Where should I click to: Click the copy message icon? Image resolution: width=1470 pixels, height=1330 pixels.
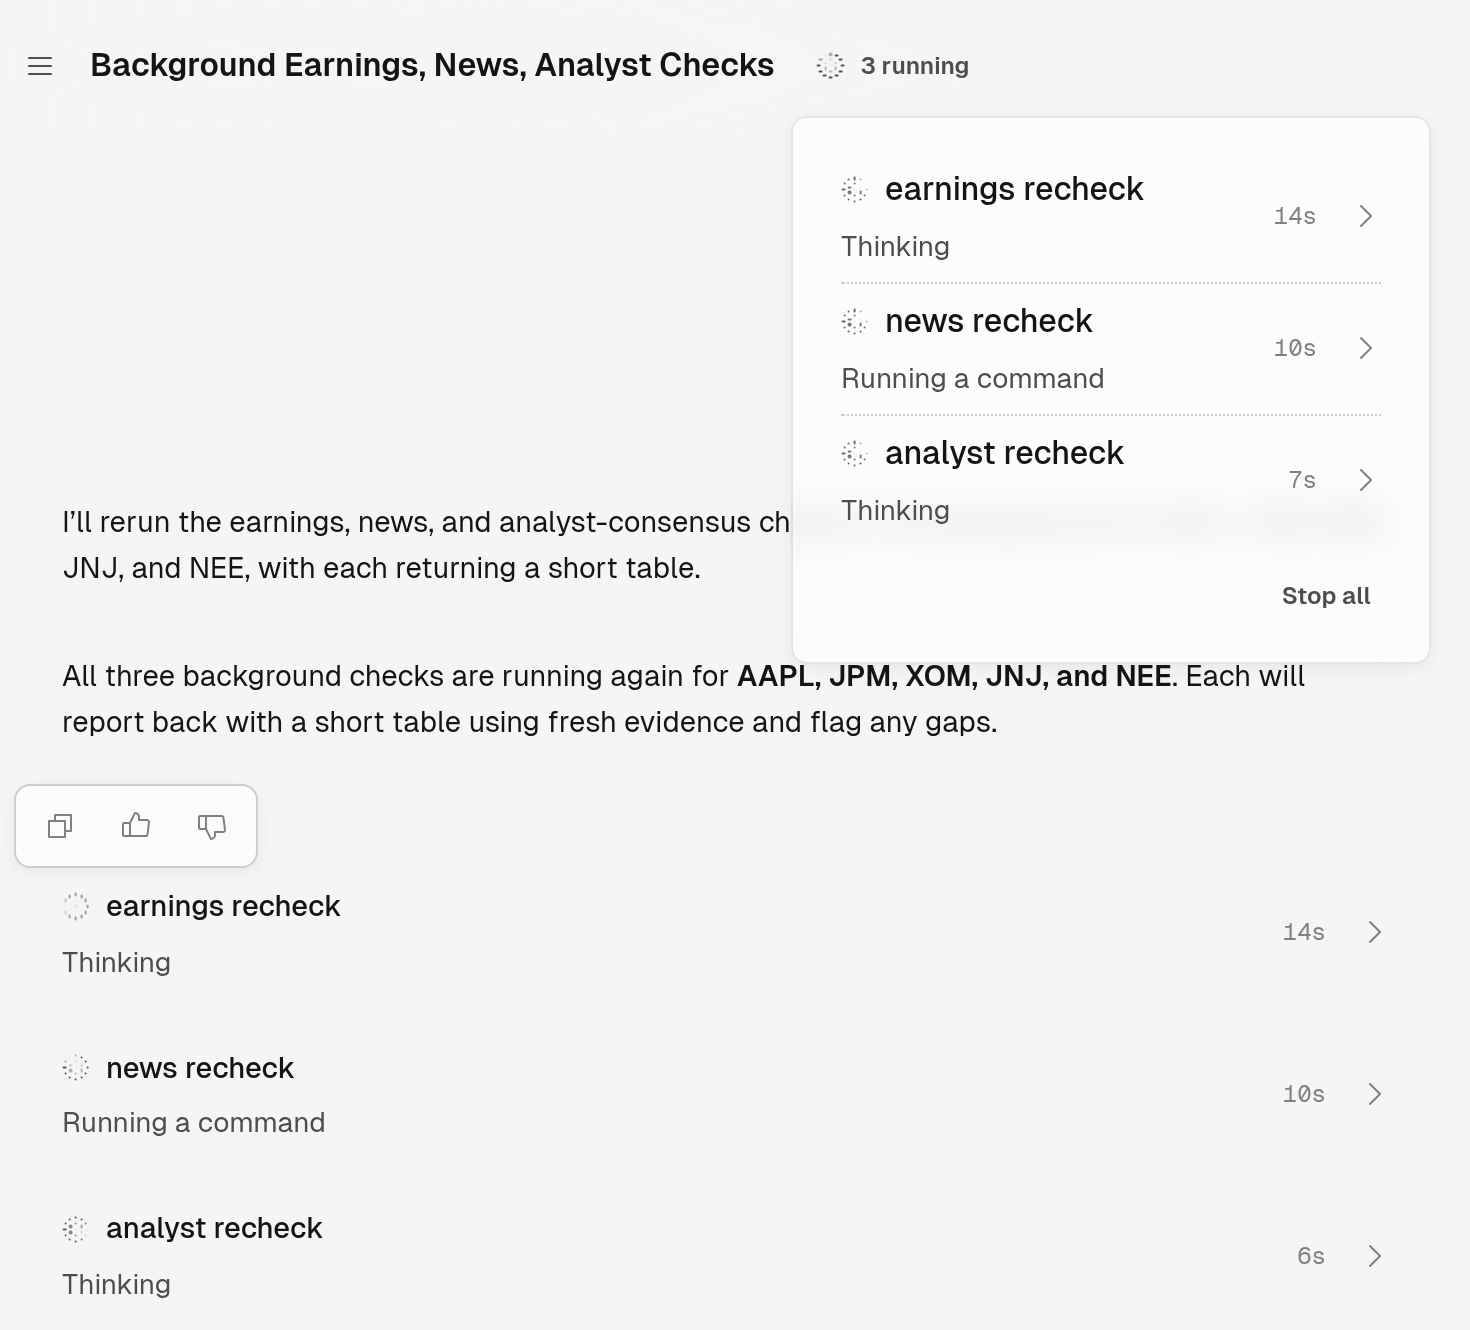pyautogui.click(x=60, y=826)
